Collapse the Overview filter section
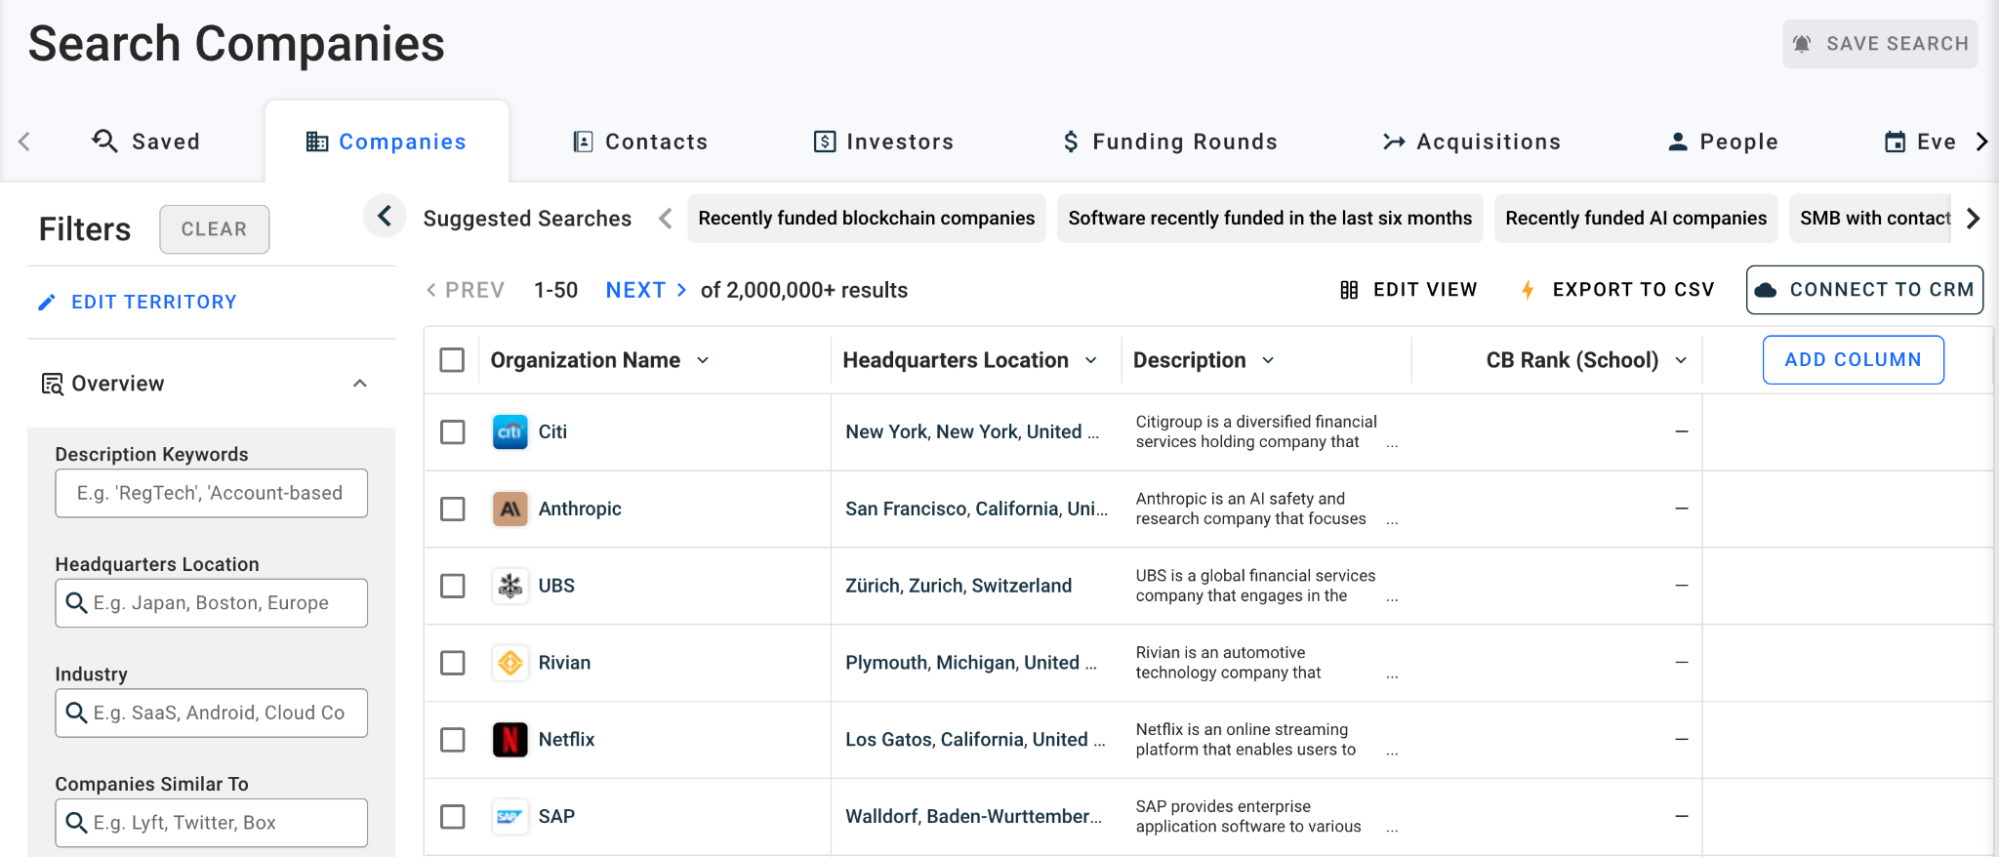The height and width of the screenshot is (857, 1999). 360,384
